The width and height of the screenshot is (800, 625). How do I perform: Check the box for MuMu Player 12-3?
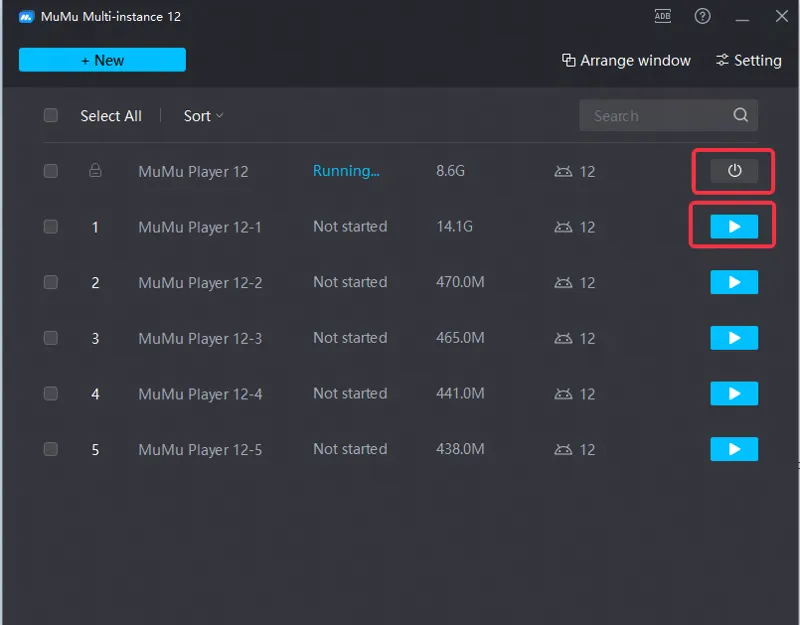tap(51, 338)
